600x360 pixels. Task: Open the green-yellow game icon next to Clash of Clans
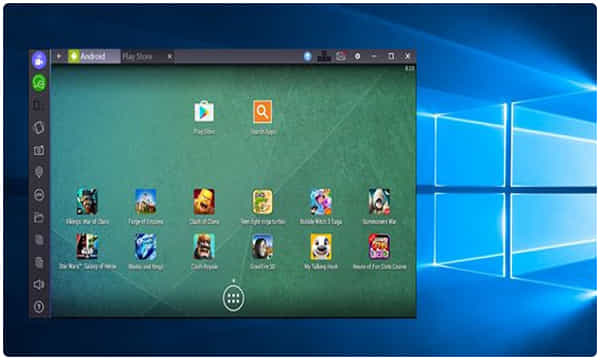coord(262,202)
